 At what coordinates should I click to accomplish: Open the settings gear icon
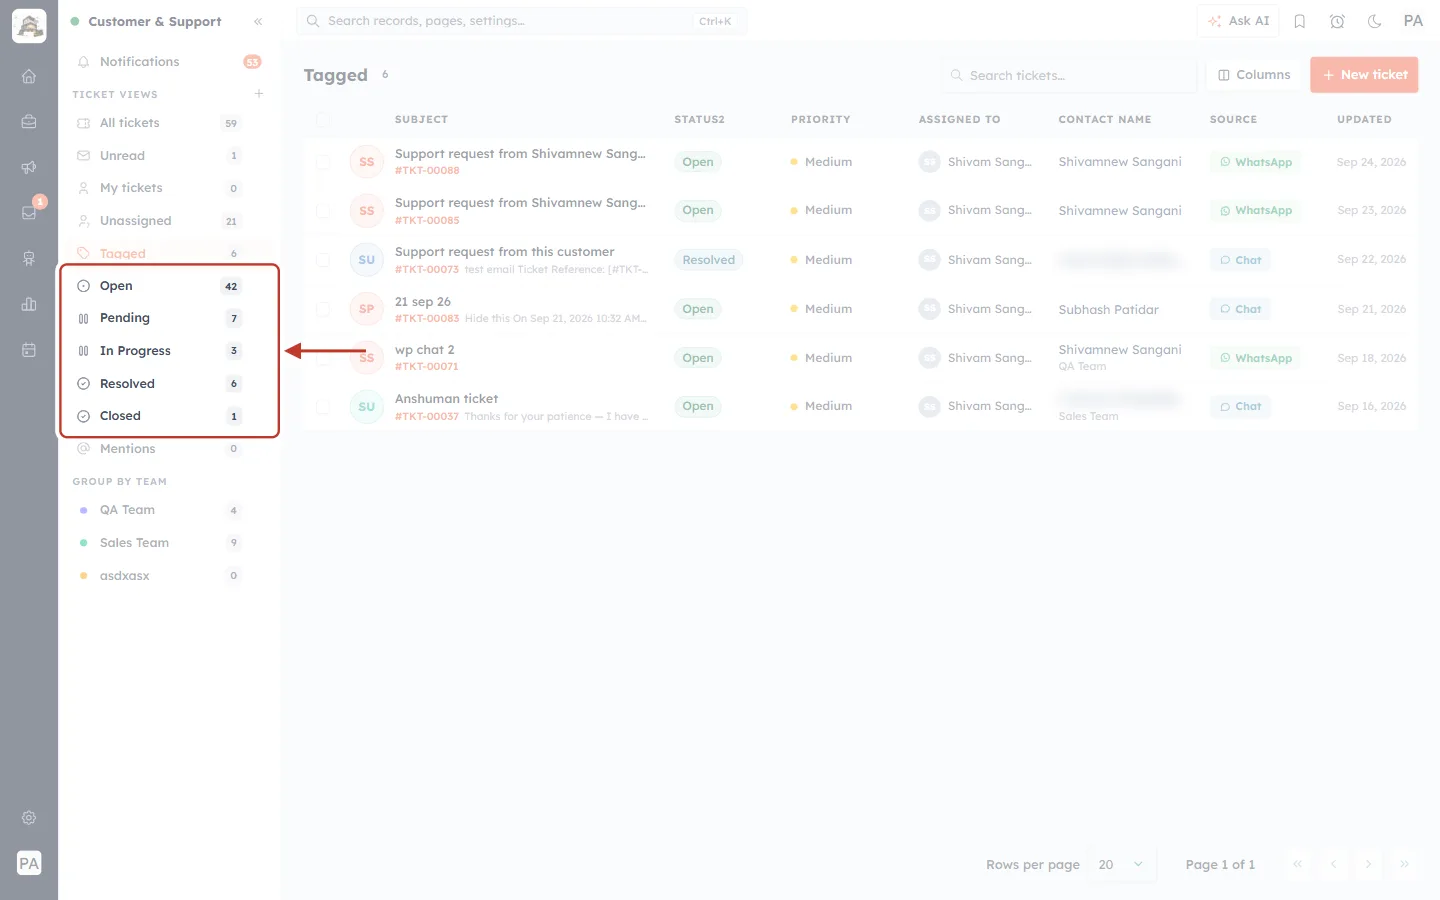[x=29, y=818]
